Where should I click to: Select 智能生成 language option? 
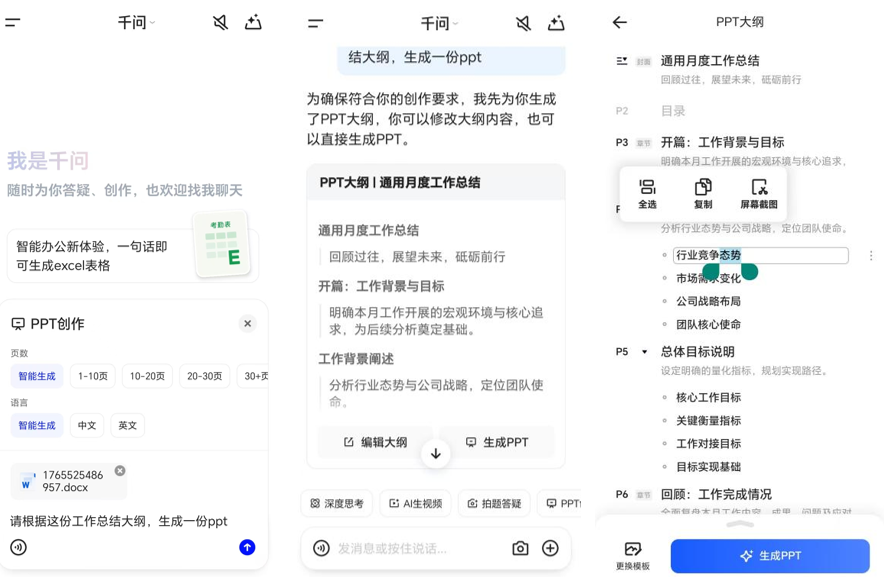37,425
